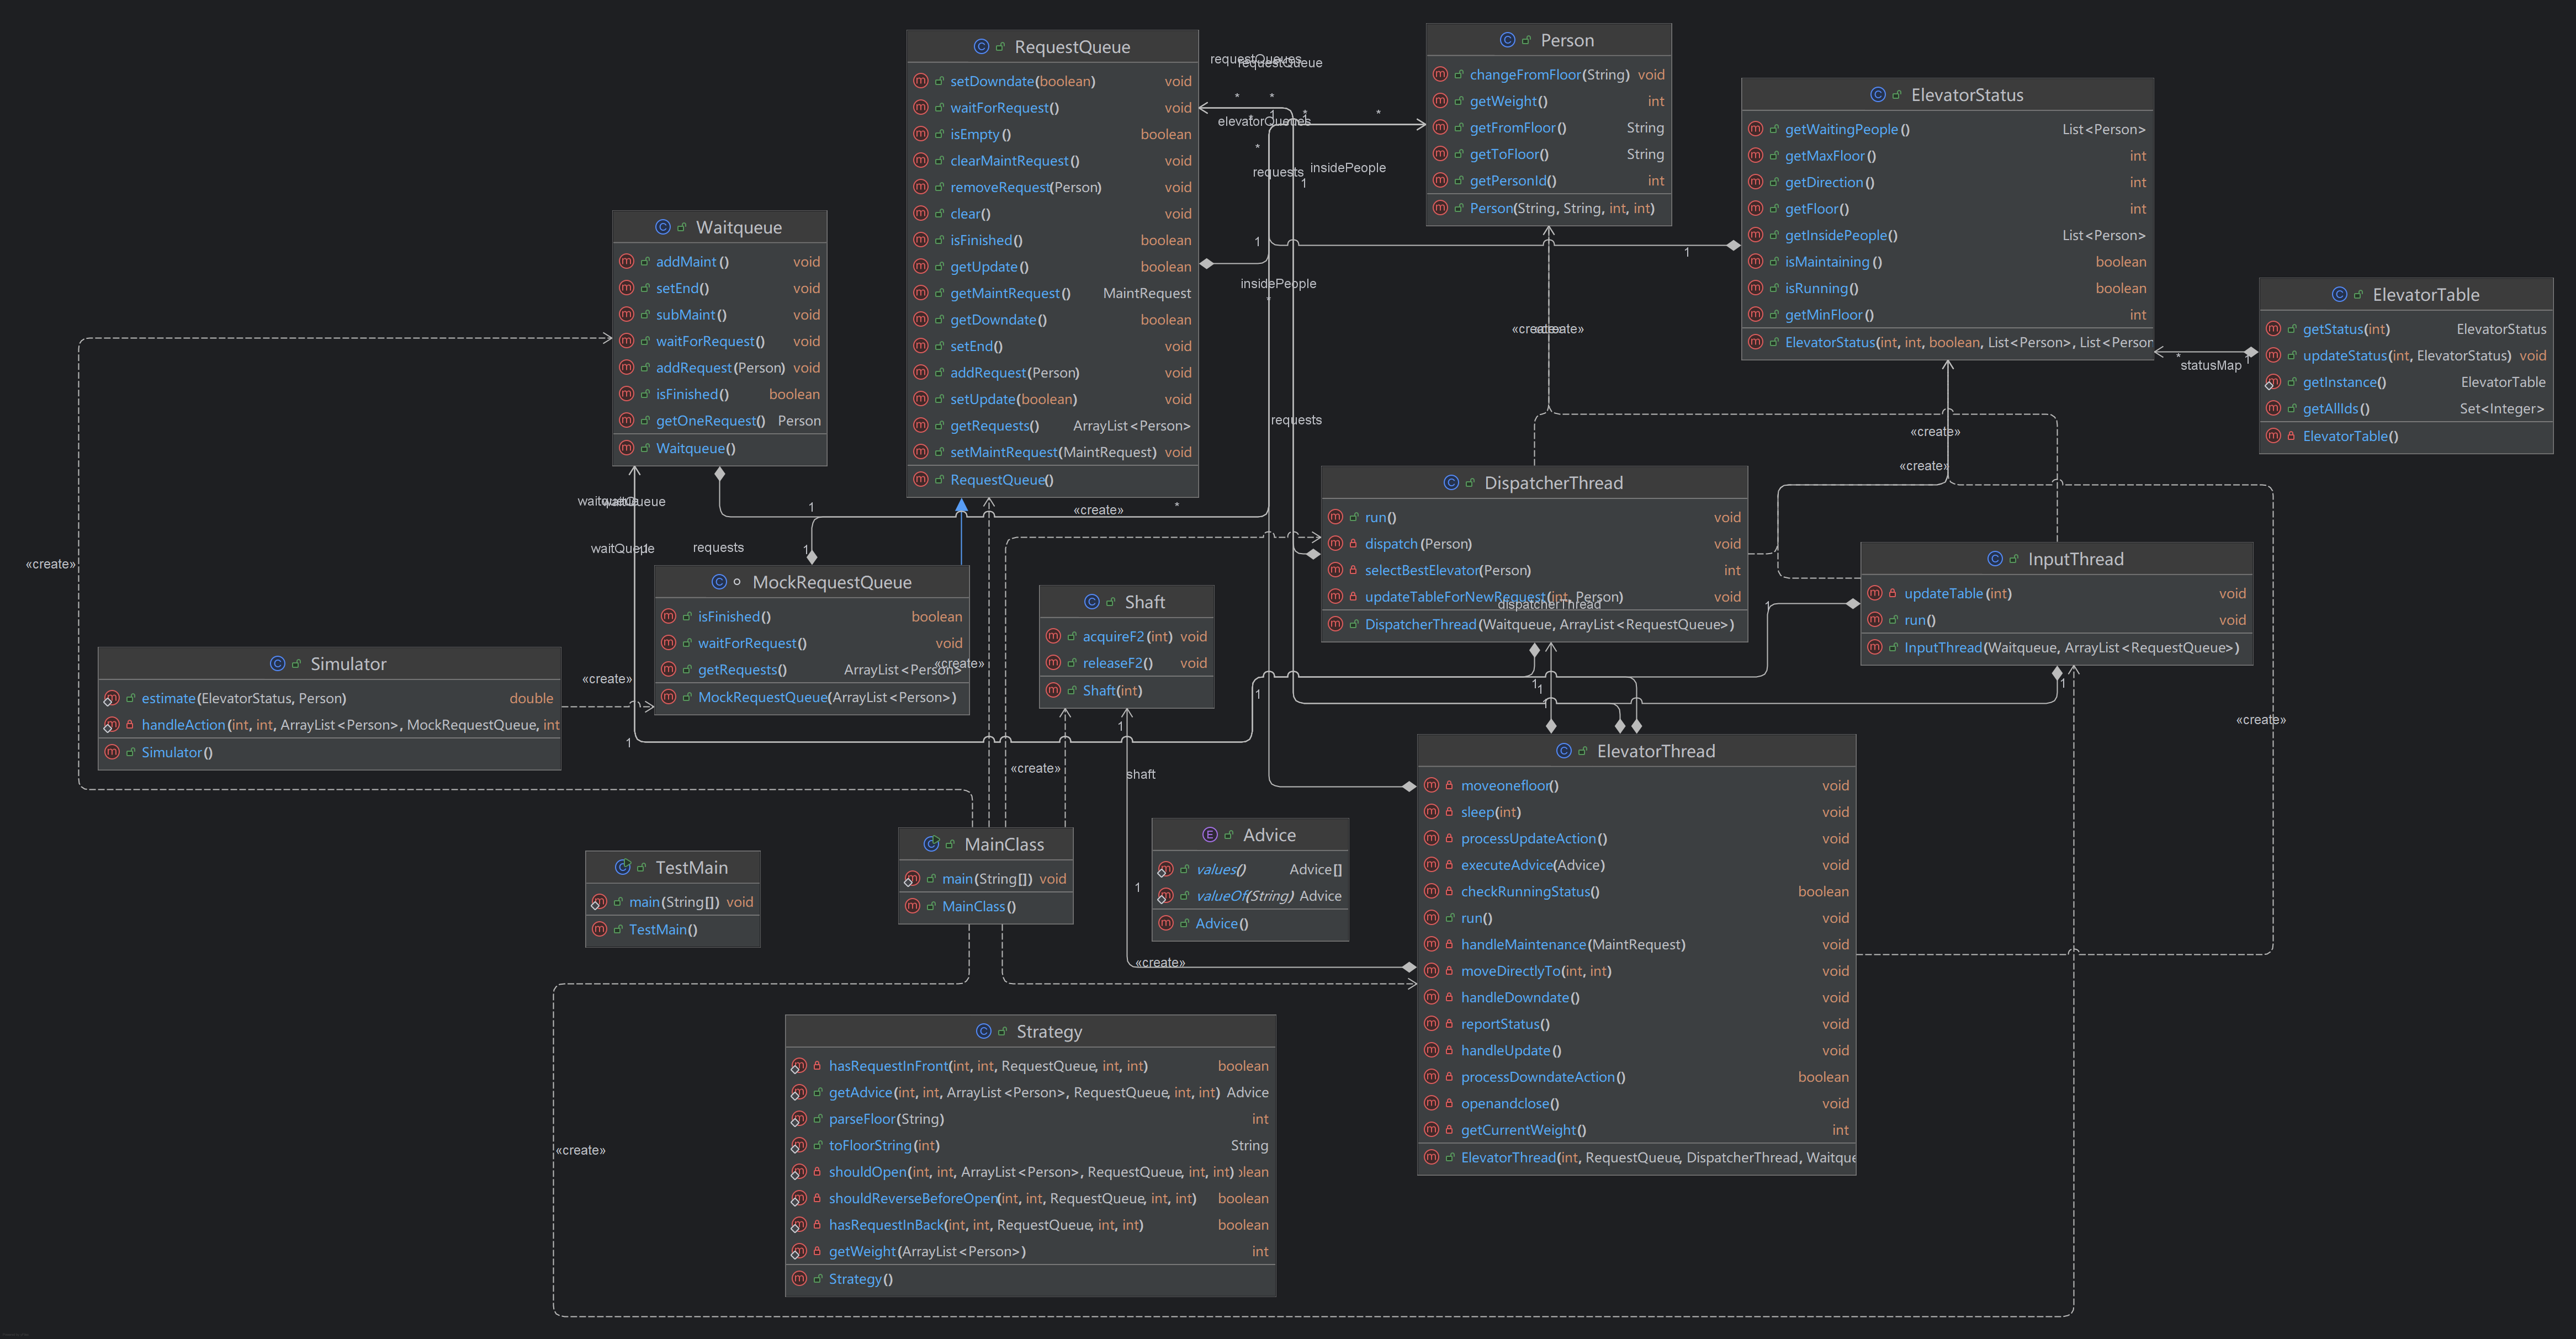This screenshot has height=1339, width=2576.
Task: Click the class icon beside InputThread title
Action: (x=1995, y=559)
